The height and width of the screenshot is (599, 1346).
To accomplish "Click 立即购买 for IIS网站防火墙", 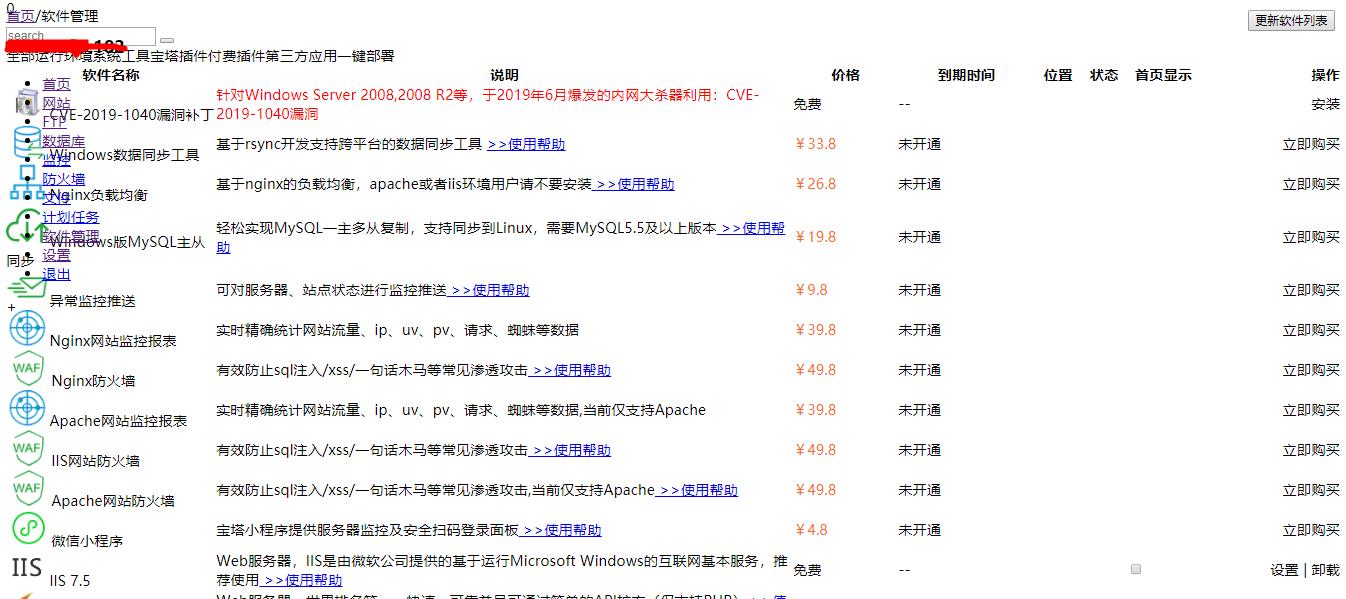I will pyautogui.click(x=1311, y=450).
